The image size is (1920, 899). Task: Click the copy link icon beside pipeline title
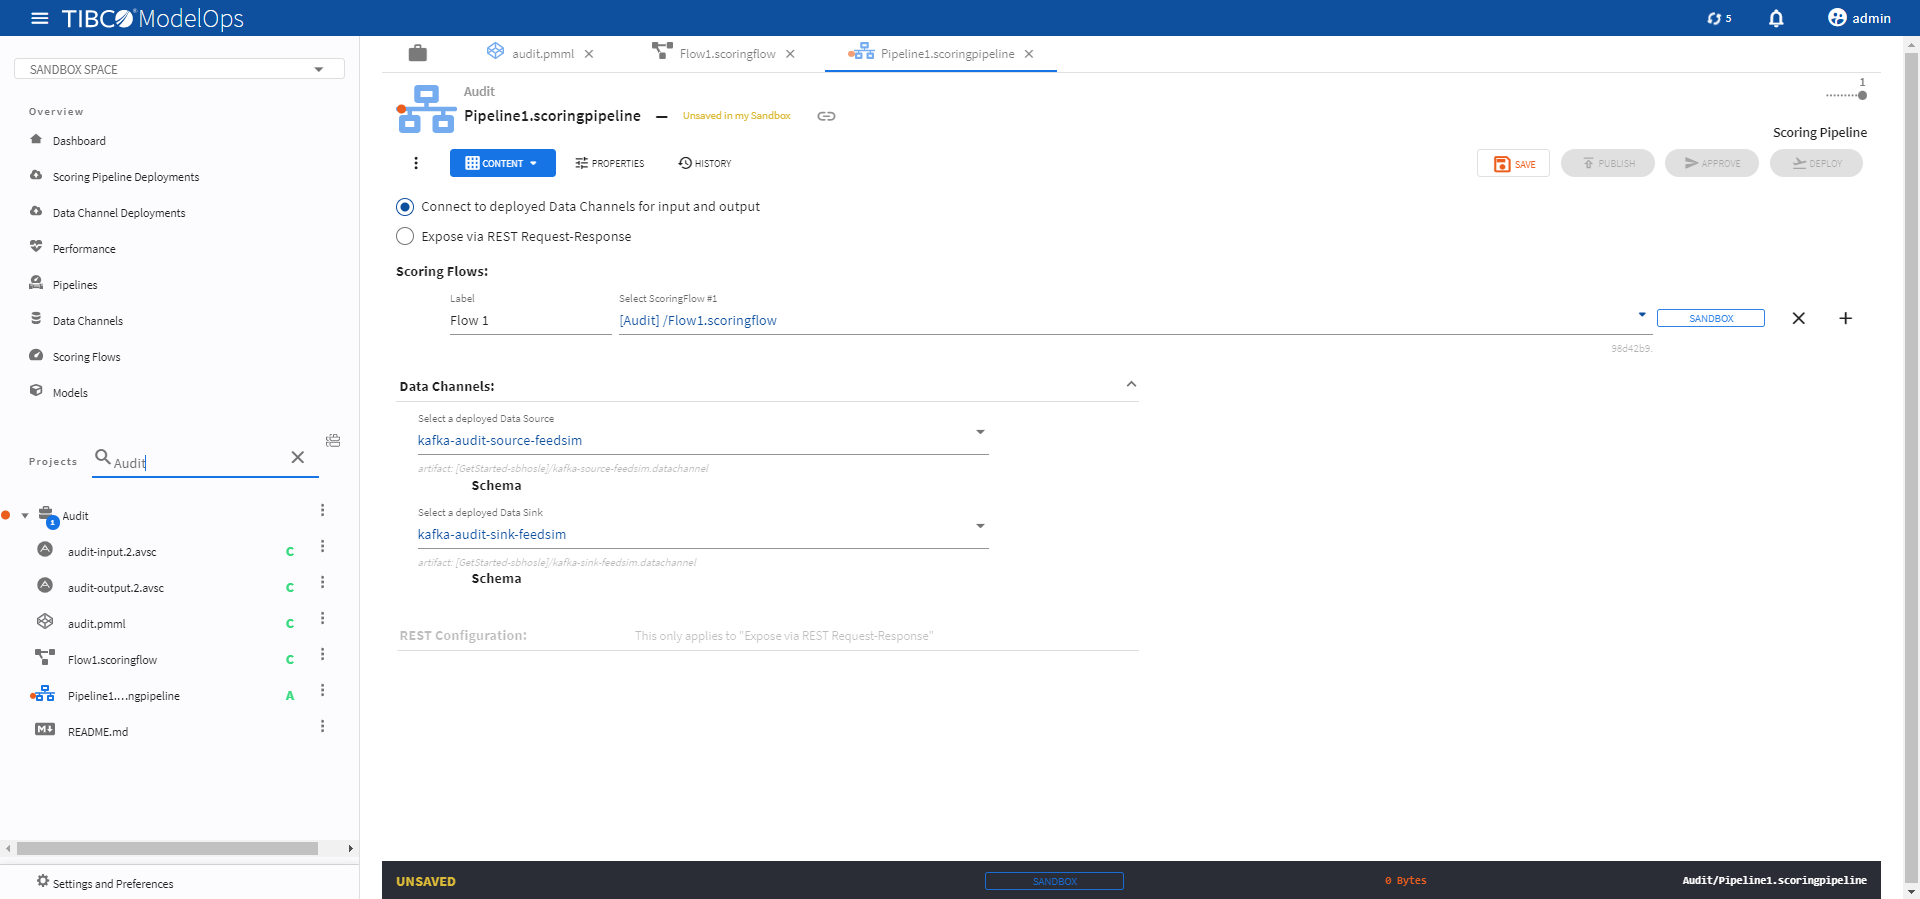click(826, 116)
